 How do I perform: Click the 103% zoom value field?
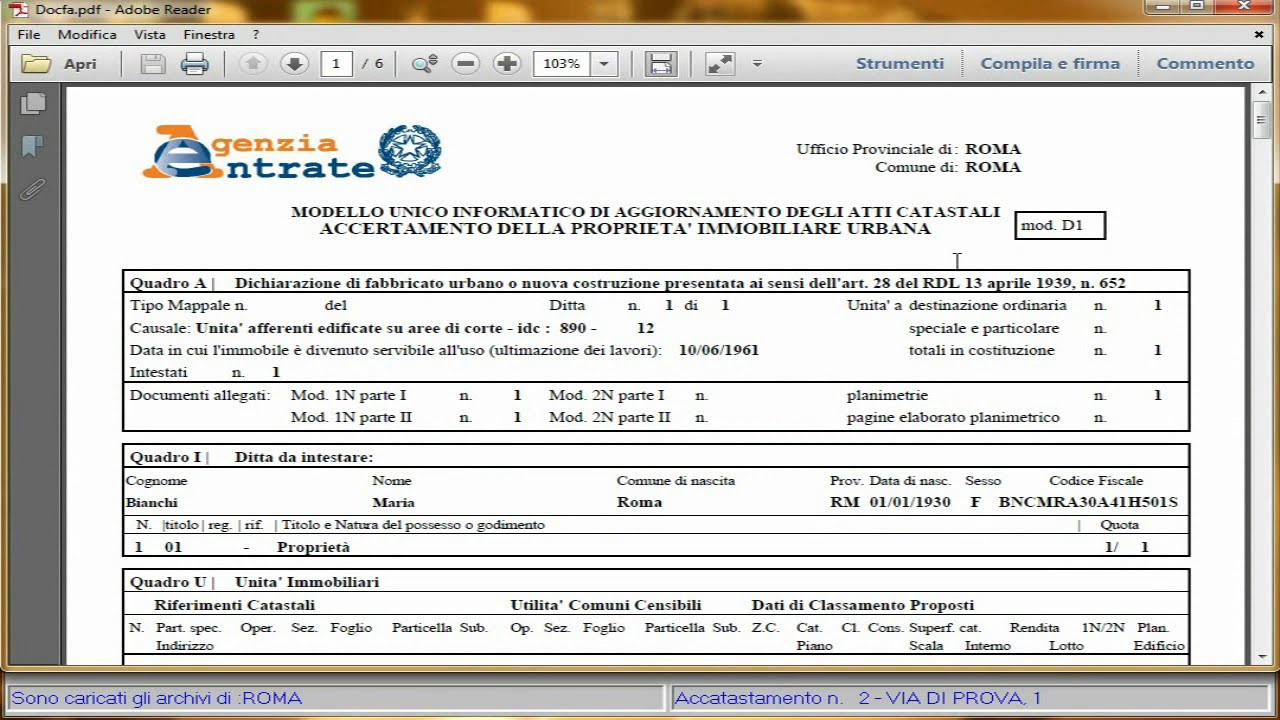(562, 64)
